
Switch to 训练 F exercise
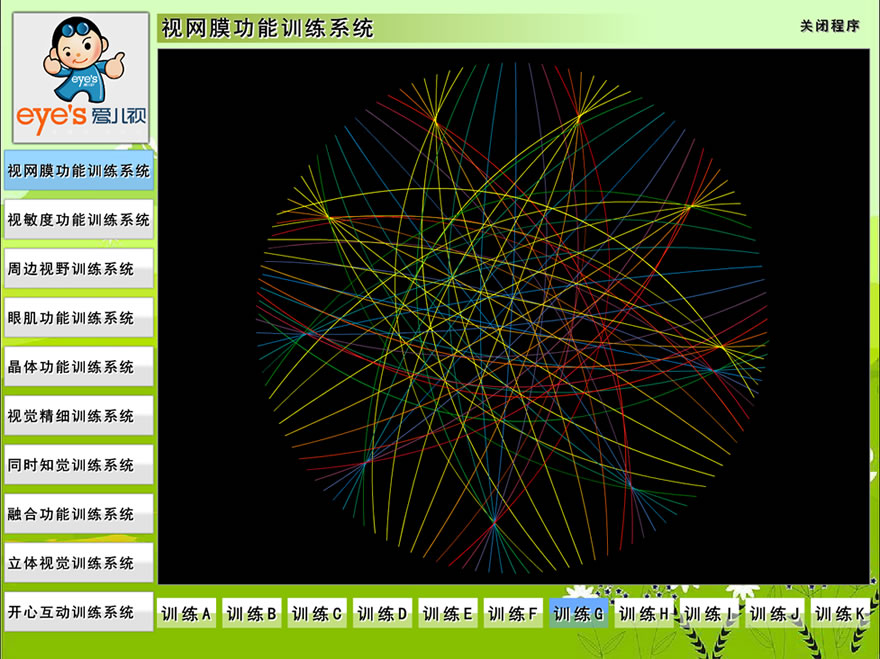click(514, 613)
